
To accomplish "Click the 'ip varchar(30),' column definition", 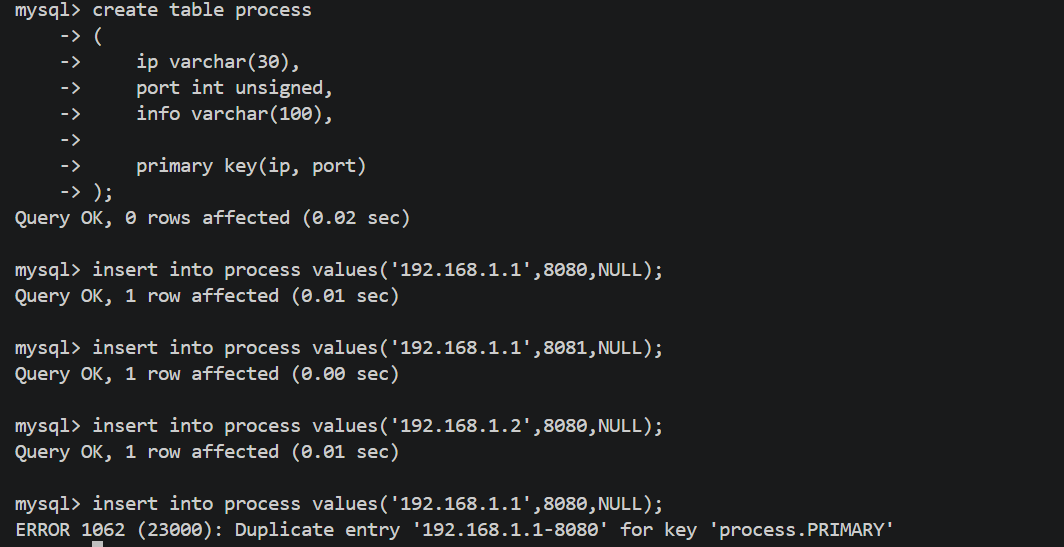I will [x=218, y=62].
